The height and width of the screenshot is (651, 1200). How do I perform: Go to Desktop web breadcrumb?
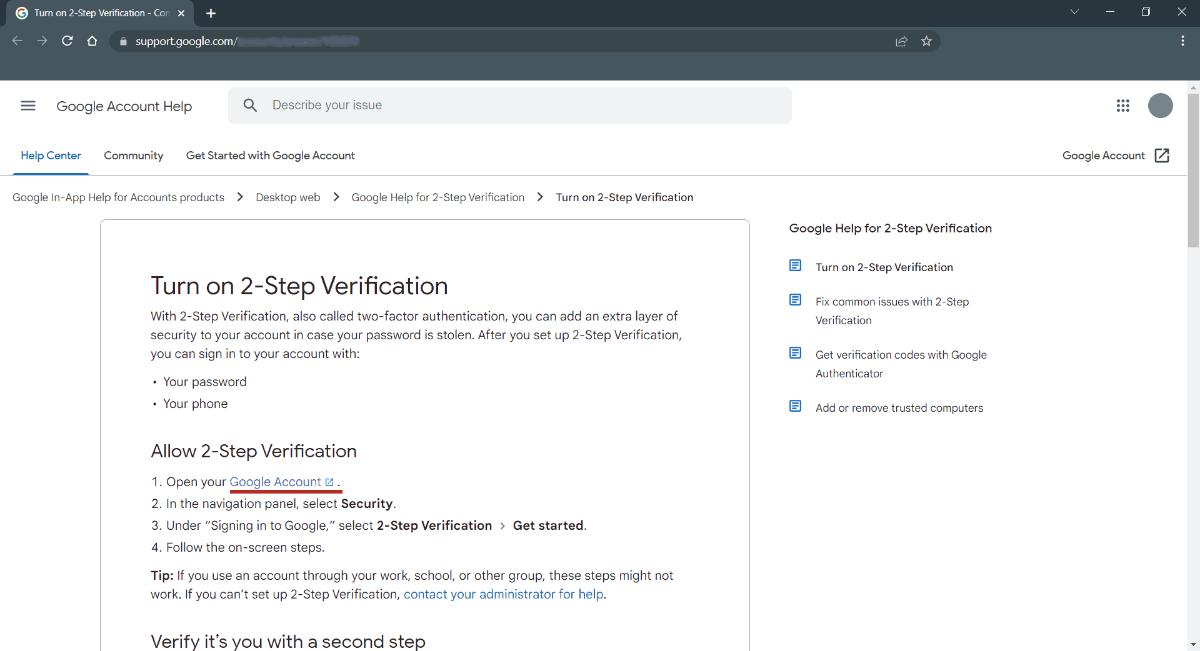(x=288, y=198)
